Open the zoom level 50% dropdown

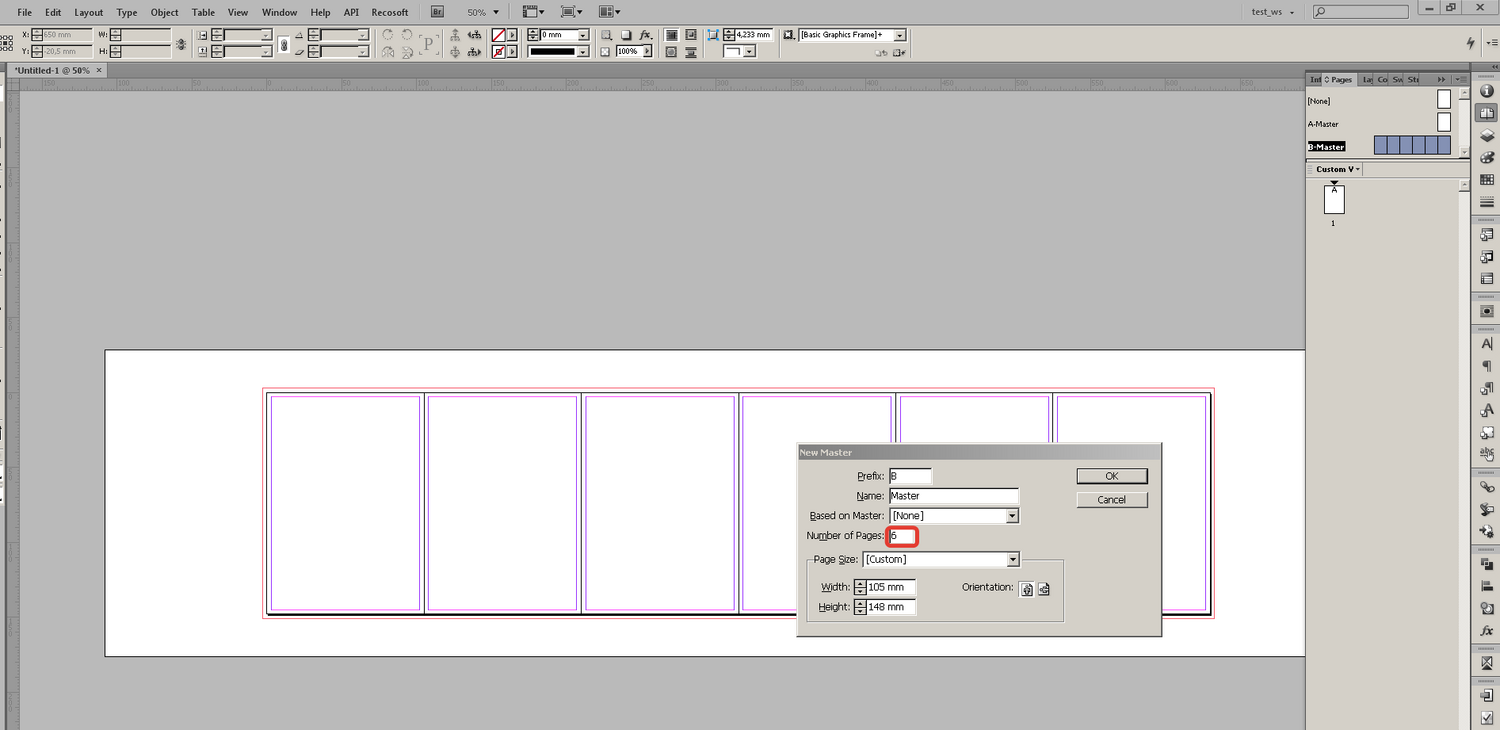coord(496,12)
